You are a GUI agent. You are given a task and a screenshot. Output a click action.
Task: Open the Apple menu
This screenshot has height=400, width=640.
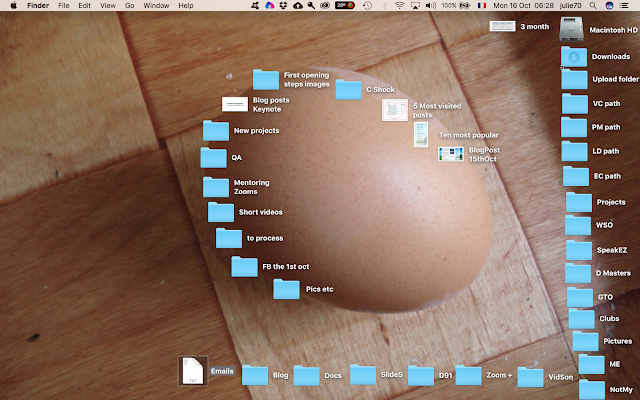click(x=13, y=5)
